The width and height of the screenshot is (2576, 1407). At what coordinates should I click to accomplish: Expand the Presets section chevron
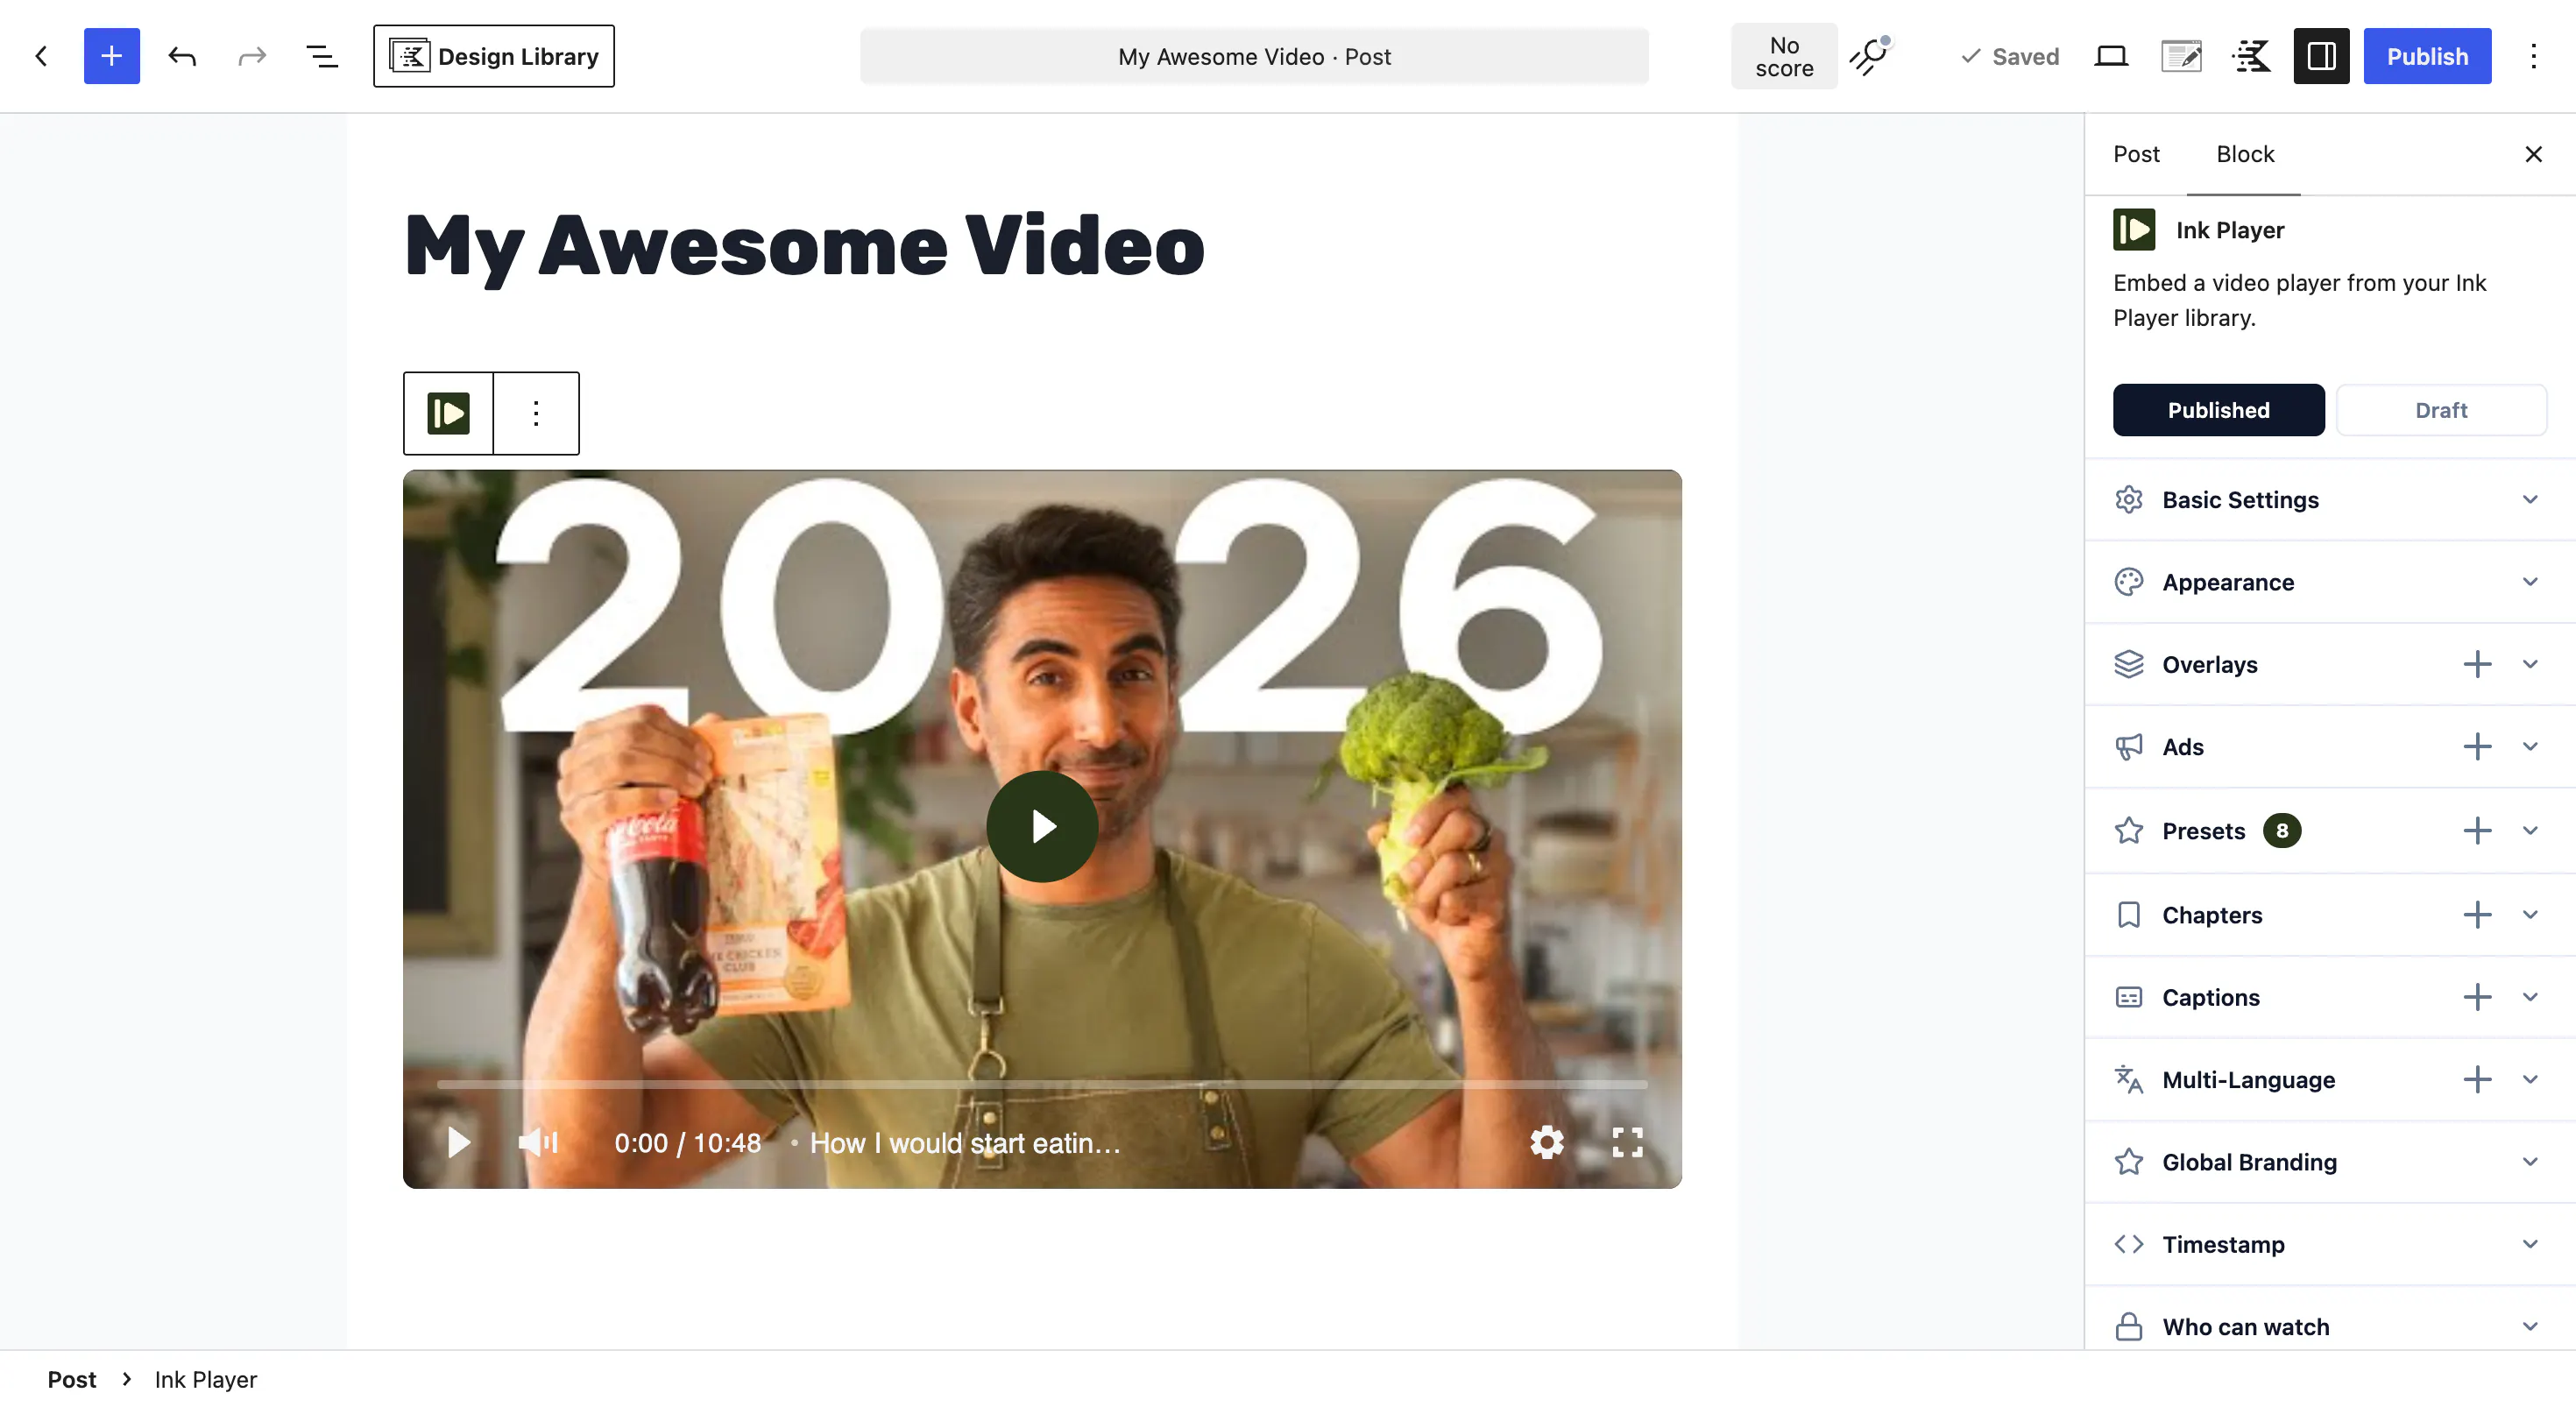2530,830
